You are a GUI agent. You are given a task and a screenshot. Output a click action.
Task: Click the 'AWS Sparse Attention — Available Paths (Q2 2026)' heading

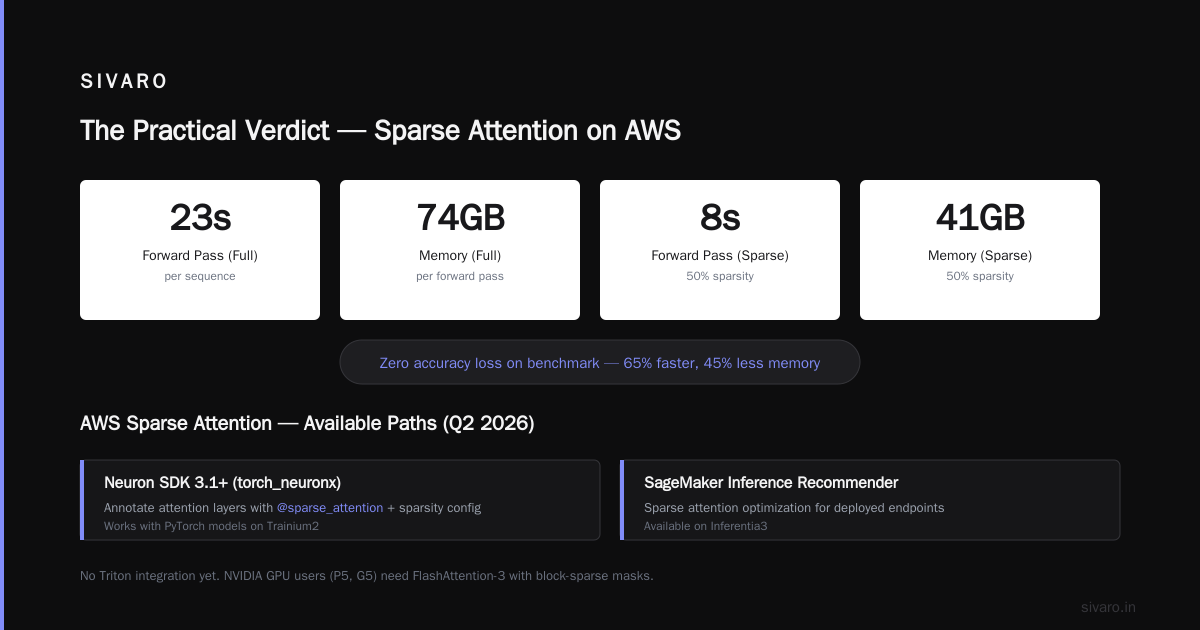307,423
